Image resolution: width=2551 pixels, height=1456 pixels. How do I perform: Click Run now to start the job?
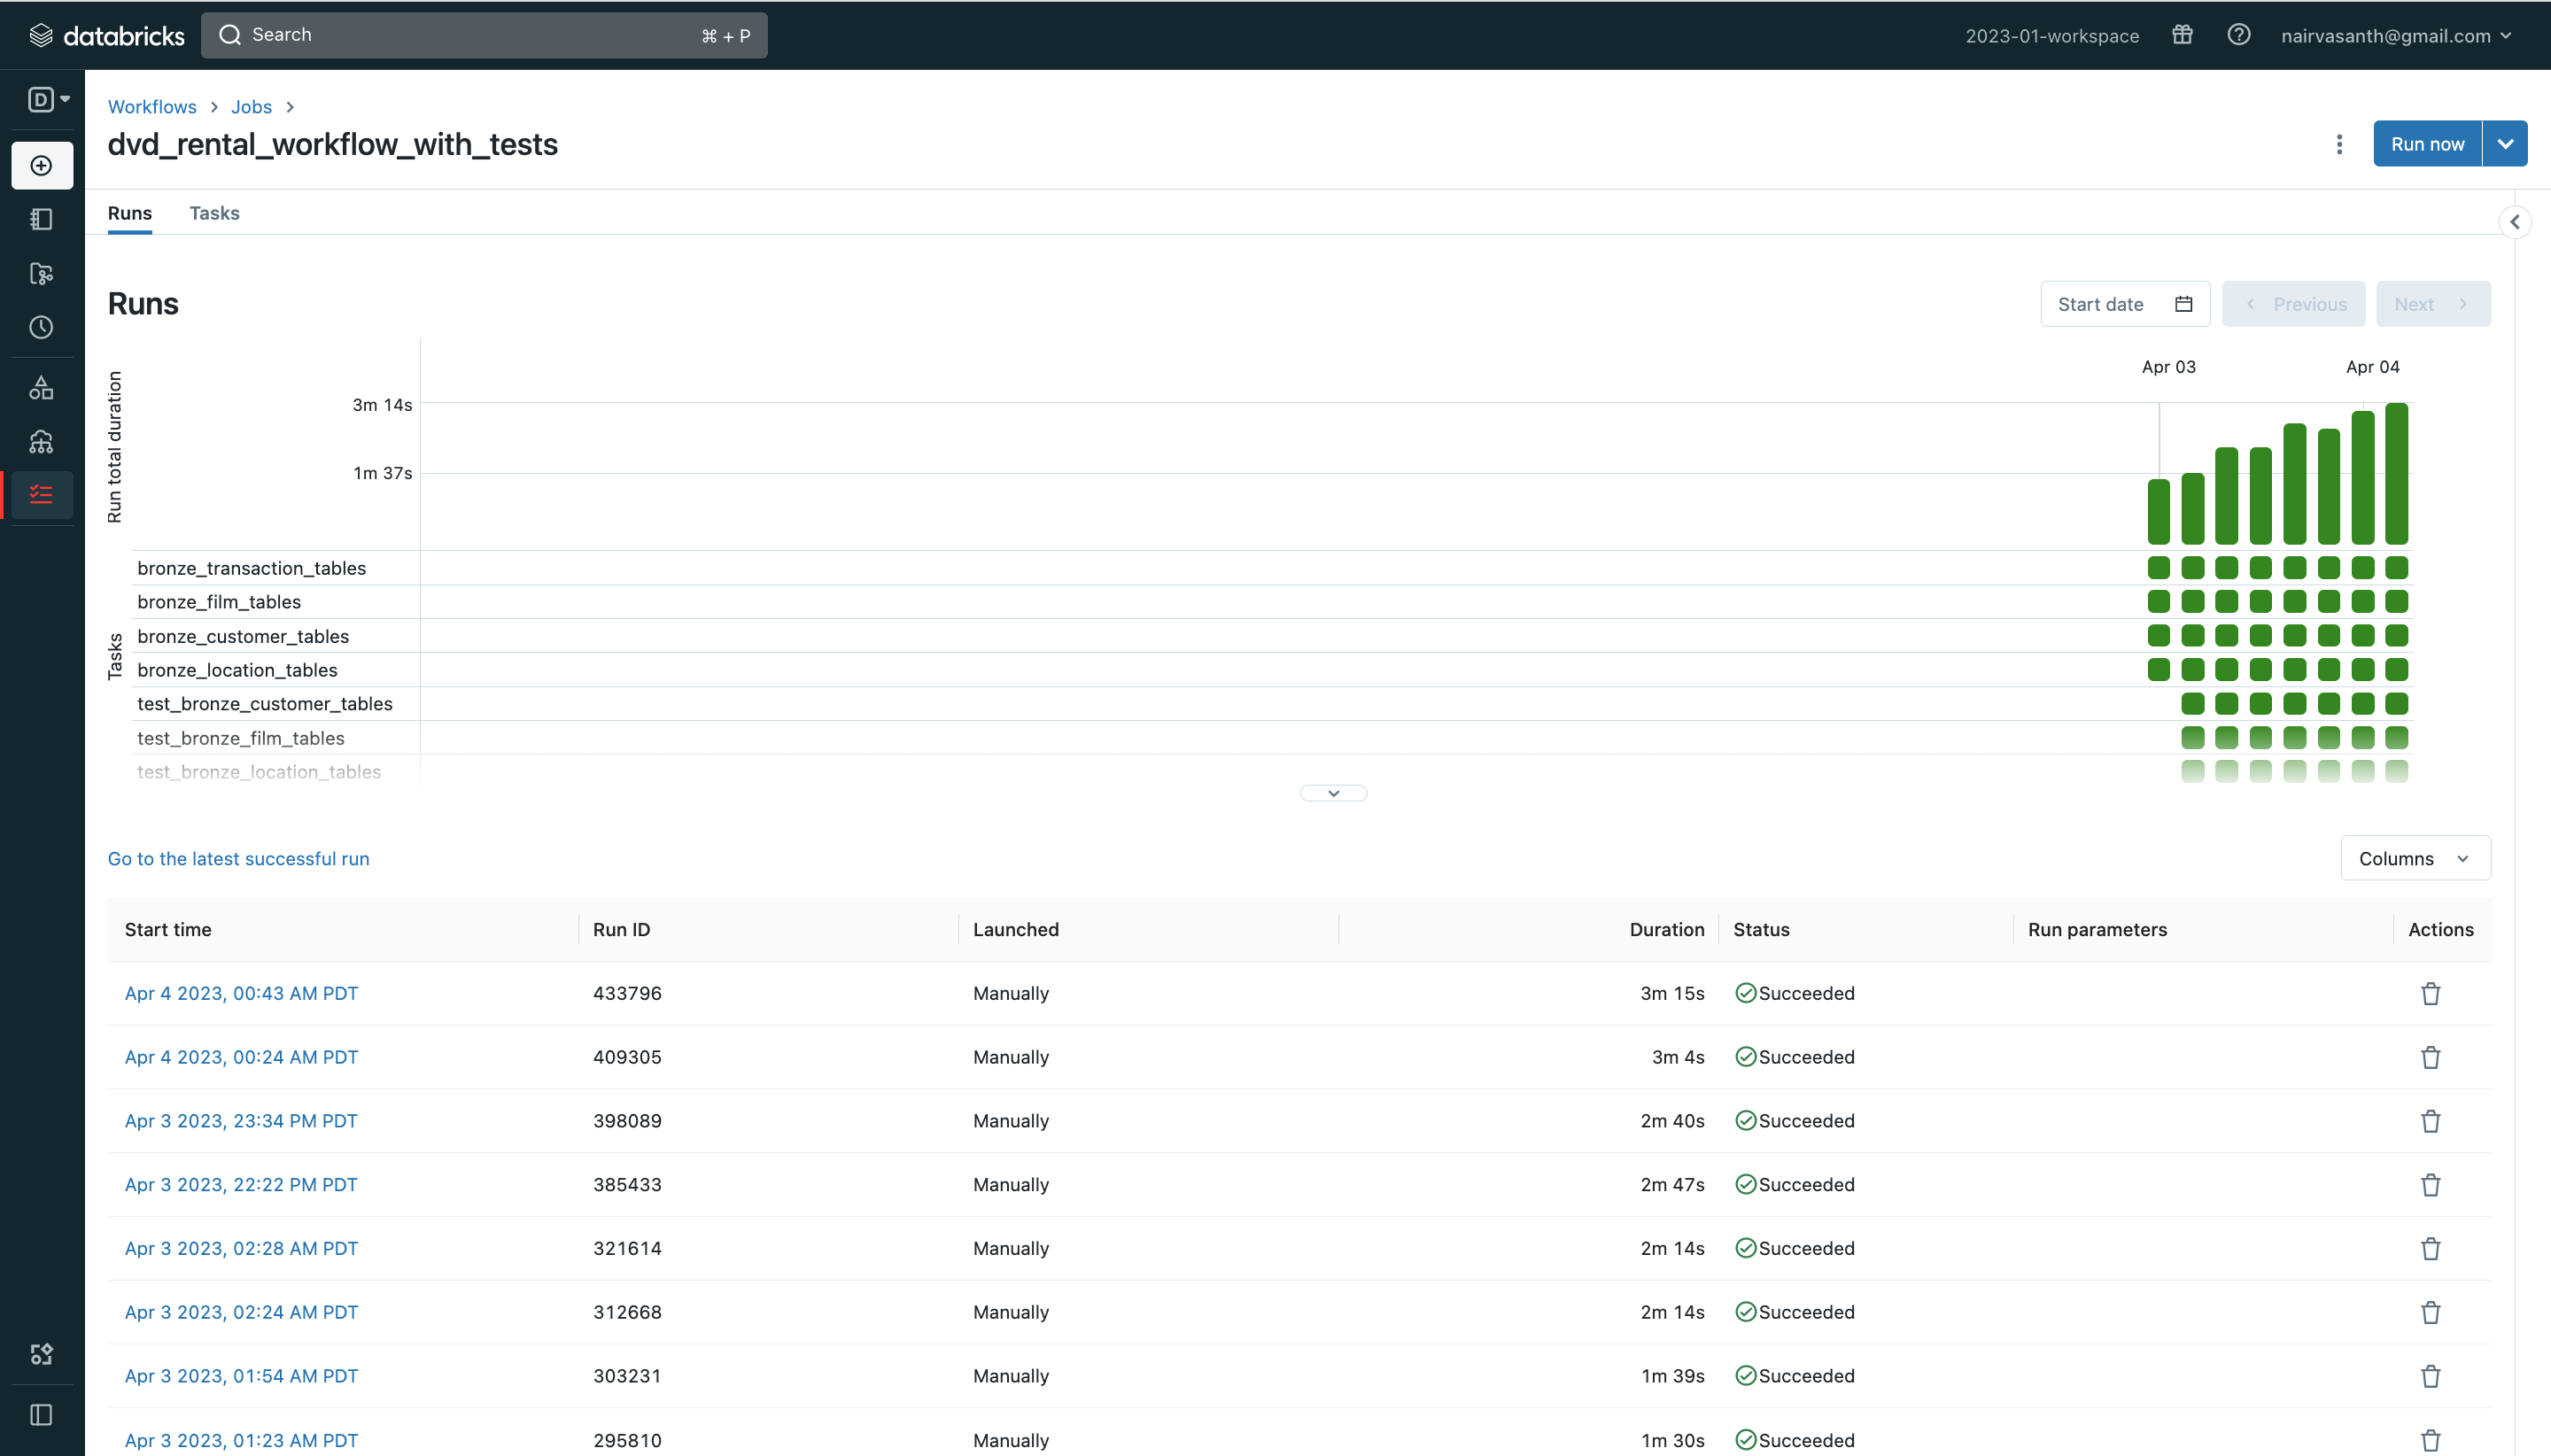click(x=2427, y=143)
